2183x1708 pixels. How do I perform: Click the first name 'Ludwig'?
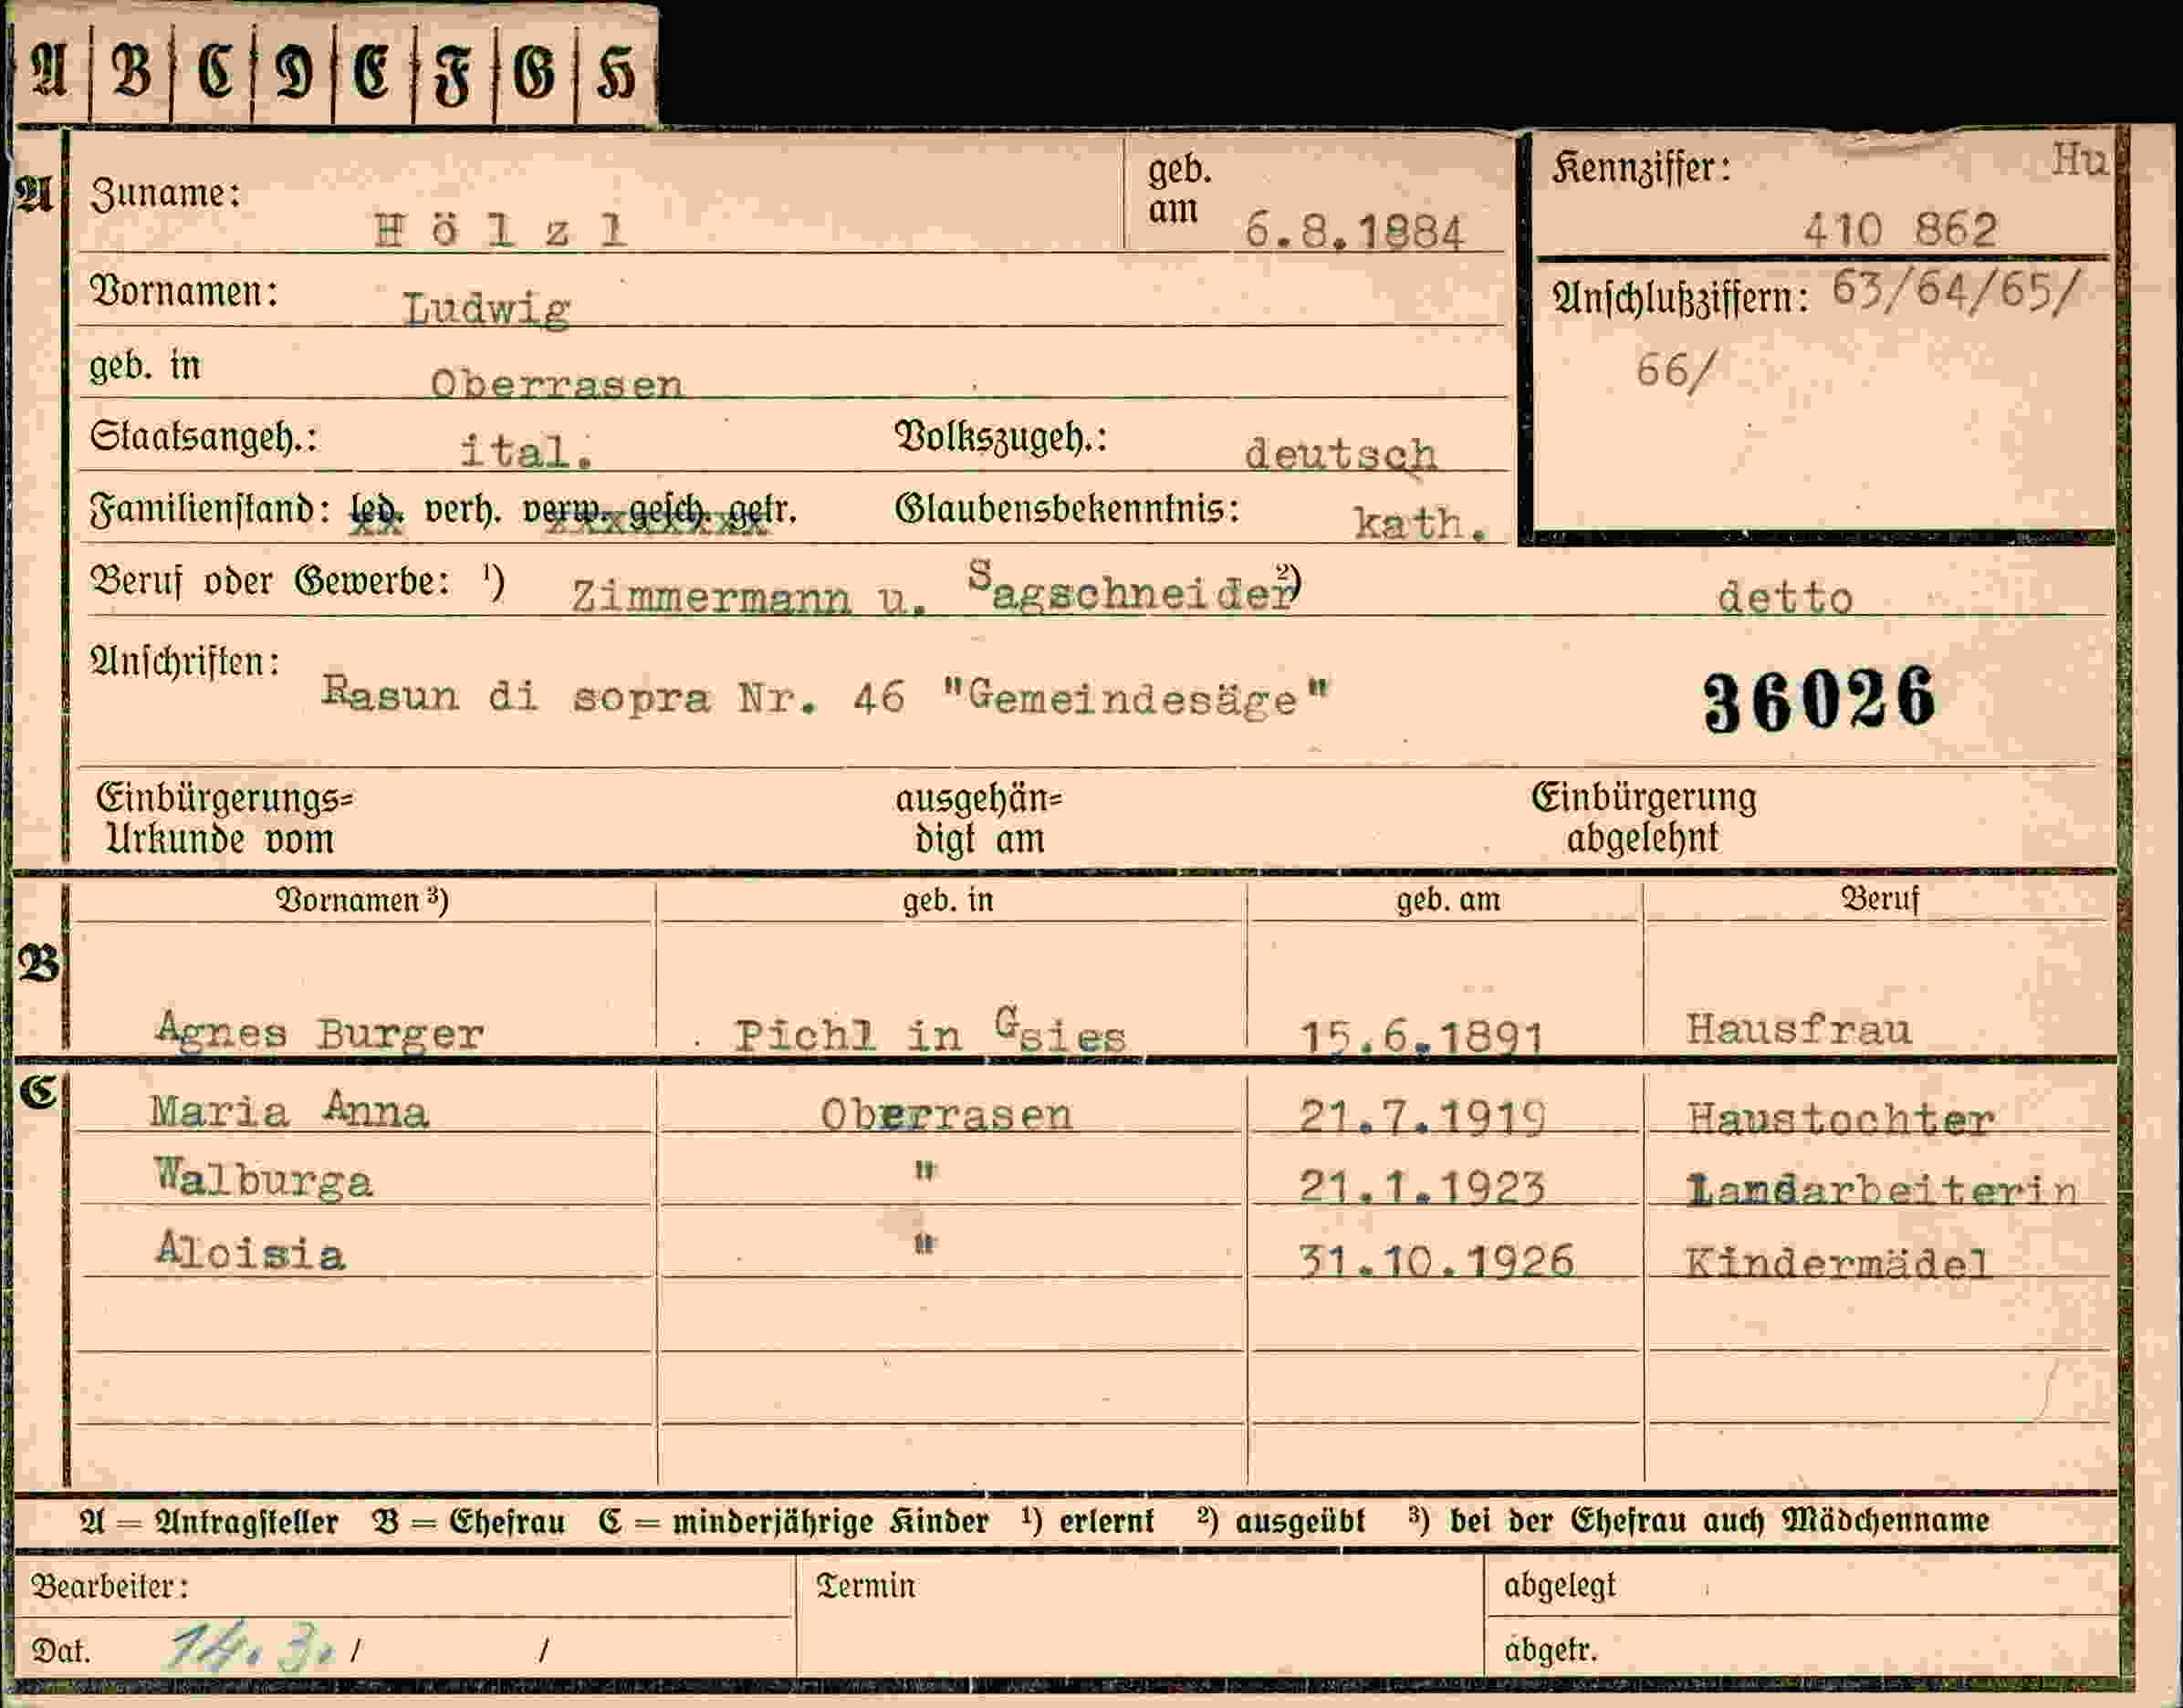[486, 309]
